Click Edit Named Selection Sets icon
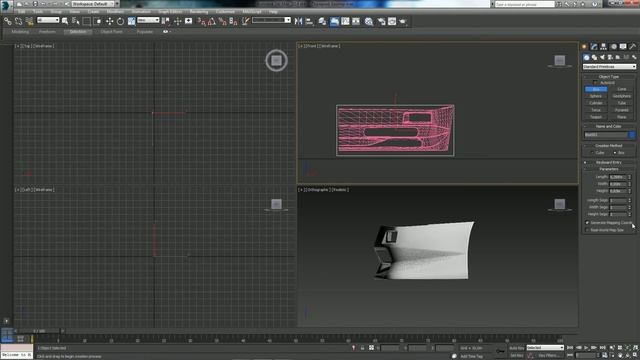640x360 pixels. click(245, 21)
